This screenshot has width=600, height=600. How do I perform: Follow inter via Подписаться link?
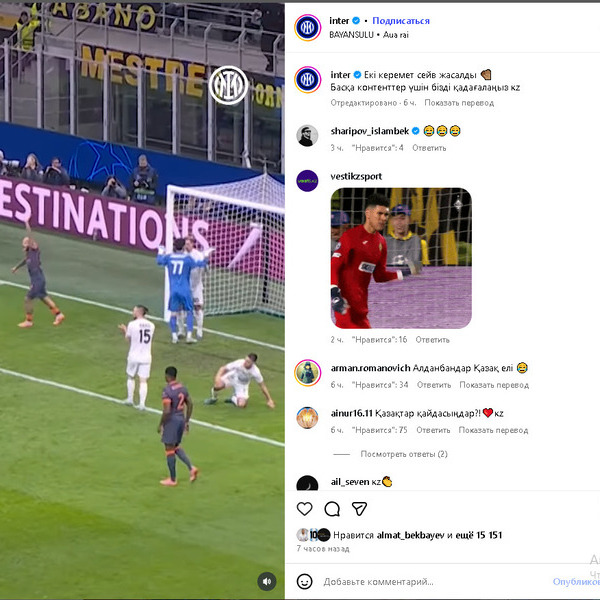(x=401, y=21)
